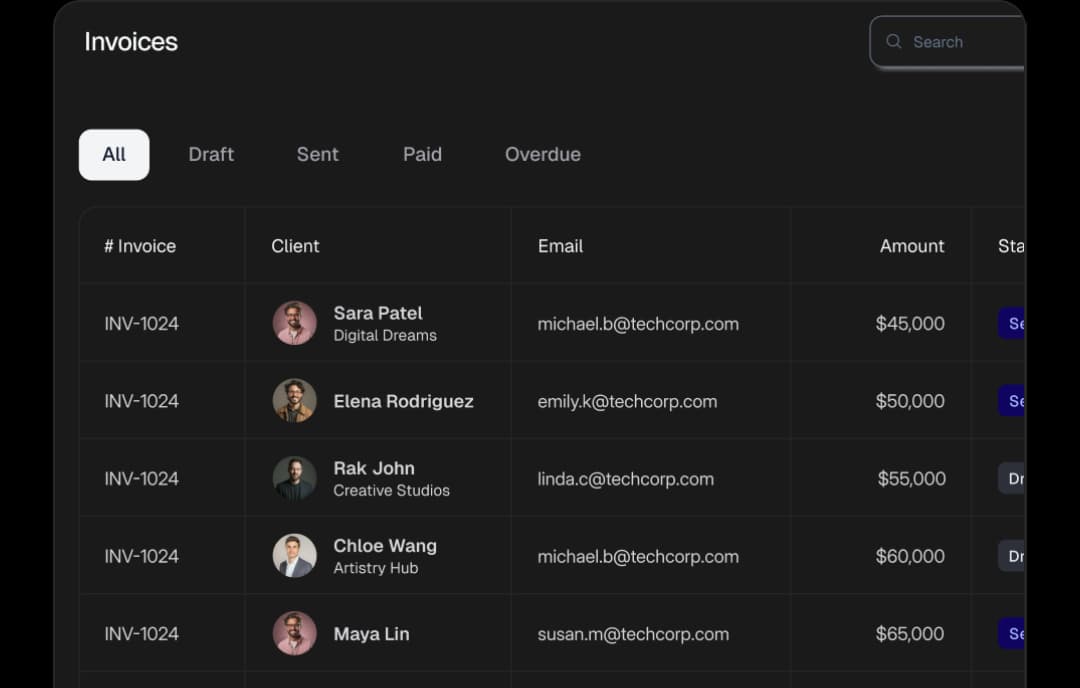Click the Client column header
This screenshot has width=1080, height=688.
295,246
